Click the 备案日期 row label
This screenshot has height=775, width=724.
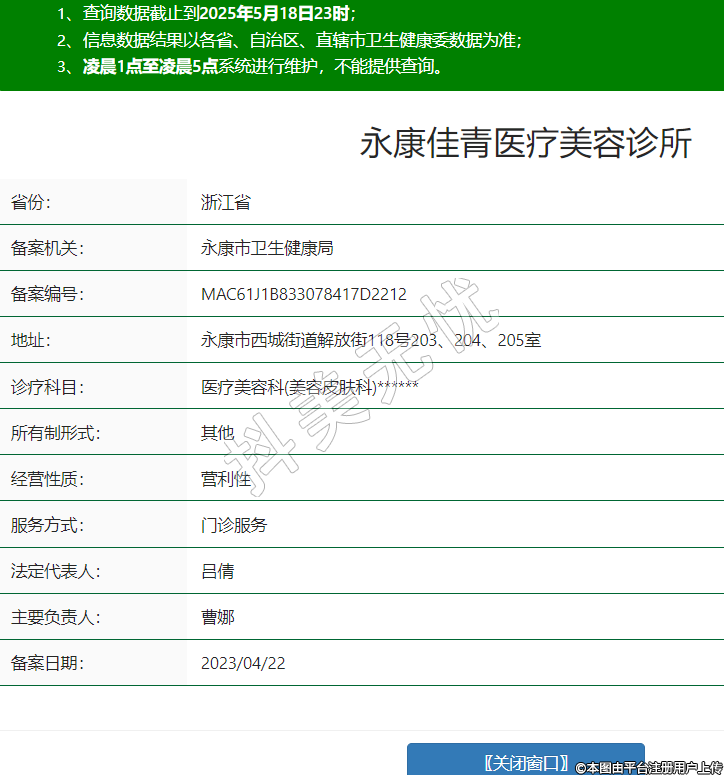(48, 663)
